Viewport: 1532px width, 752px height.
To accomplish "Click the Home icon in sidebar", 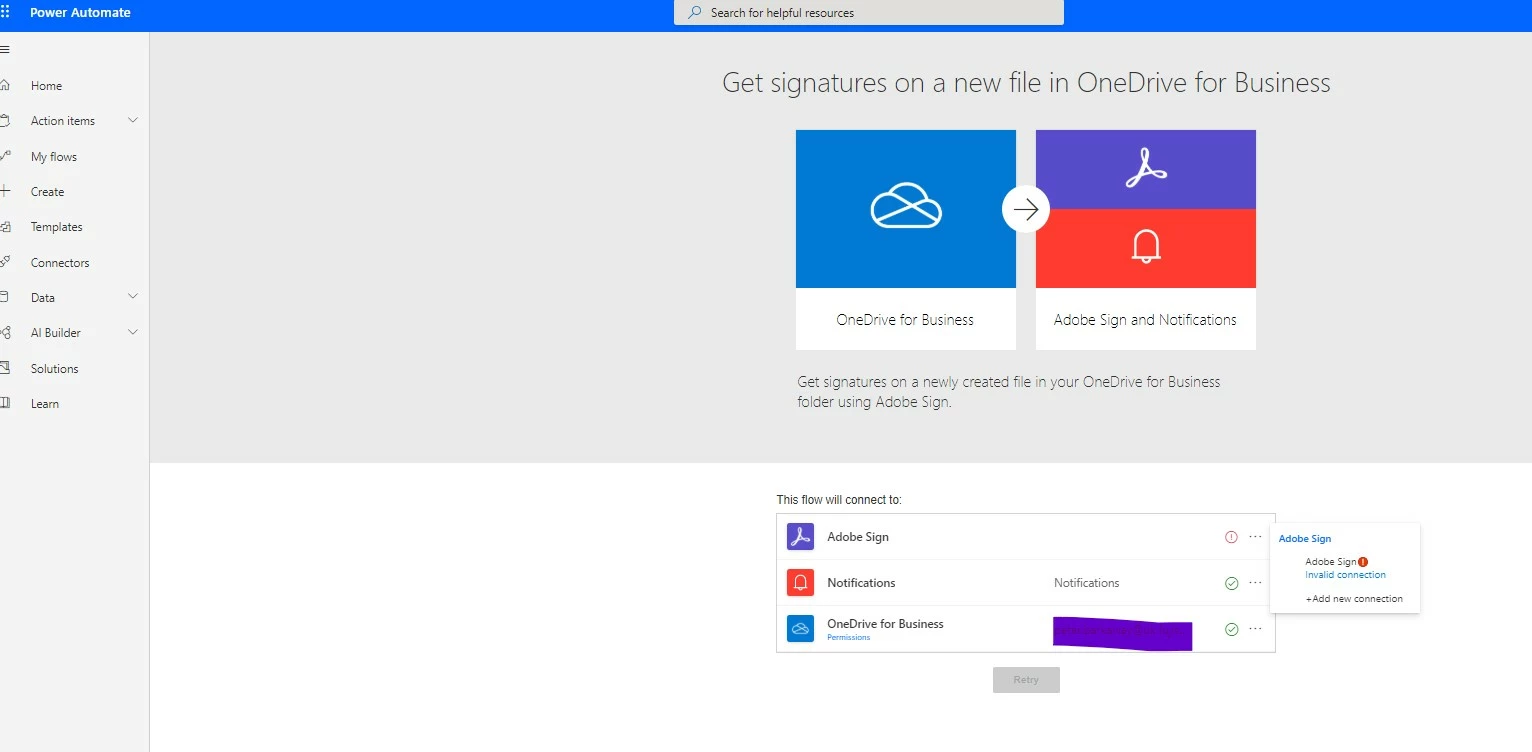I will click(5, 85).
